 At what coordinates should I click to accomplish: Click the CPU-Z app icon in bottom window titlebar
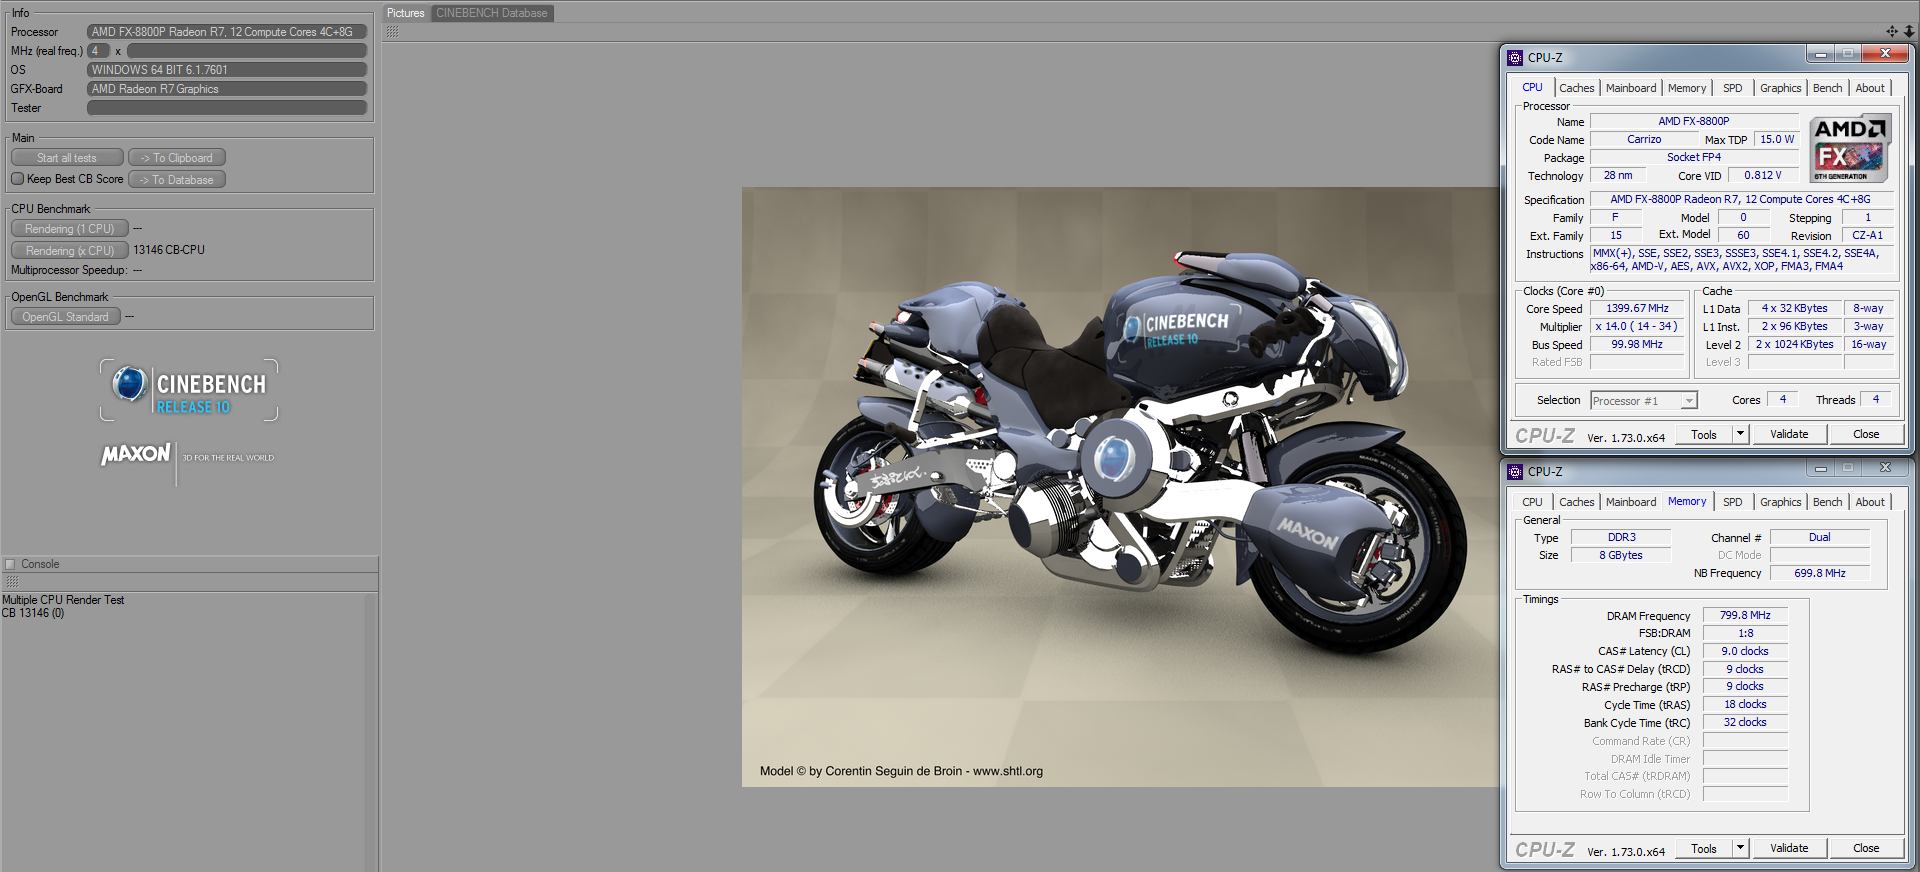click(x=1515, y=471)
